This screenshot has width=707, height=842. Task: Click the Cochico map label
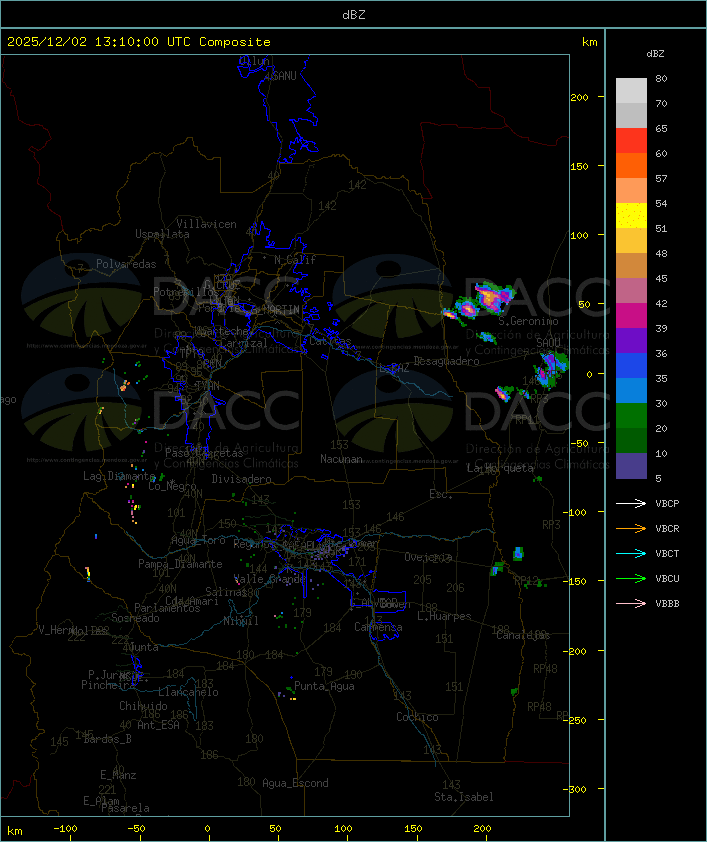[417, 717]
